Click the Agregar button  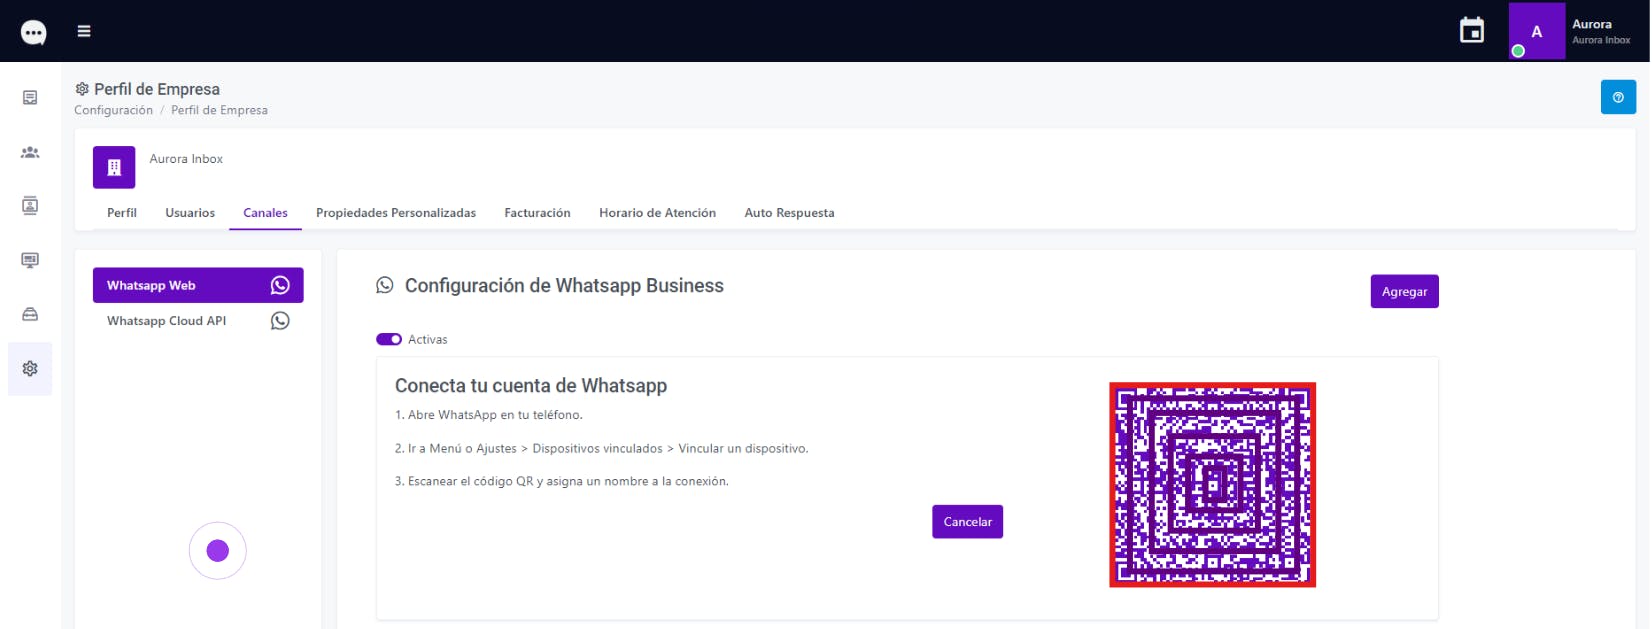[x=1404, y=292]
